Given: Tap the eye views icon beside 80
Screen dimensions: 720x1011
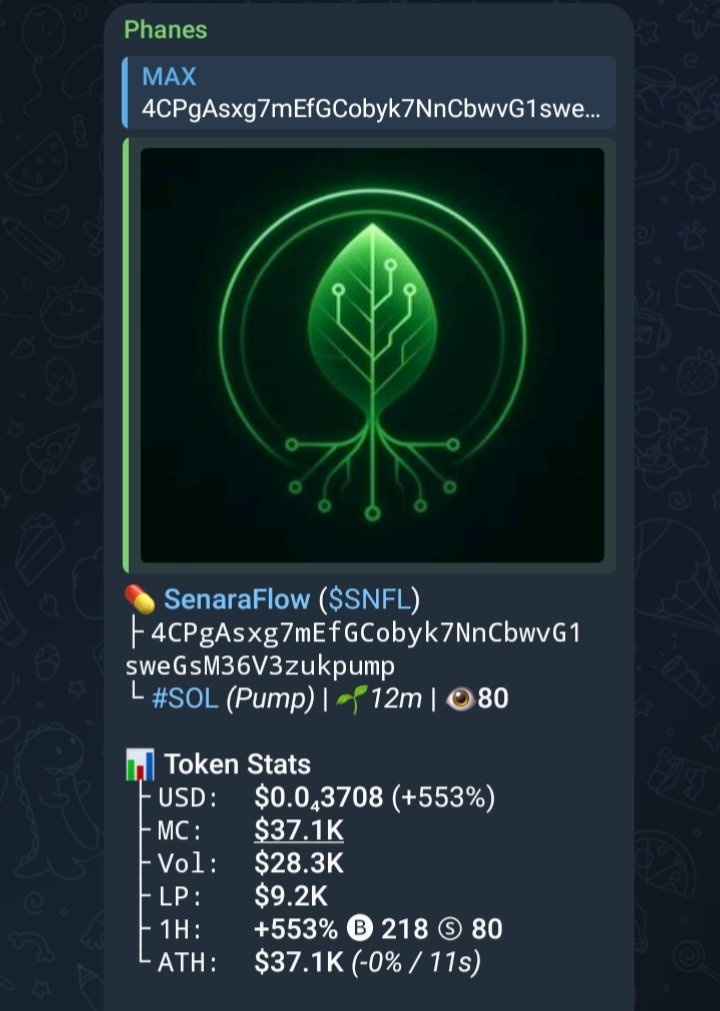Looking at the screenshot, I should (460, 699).
